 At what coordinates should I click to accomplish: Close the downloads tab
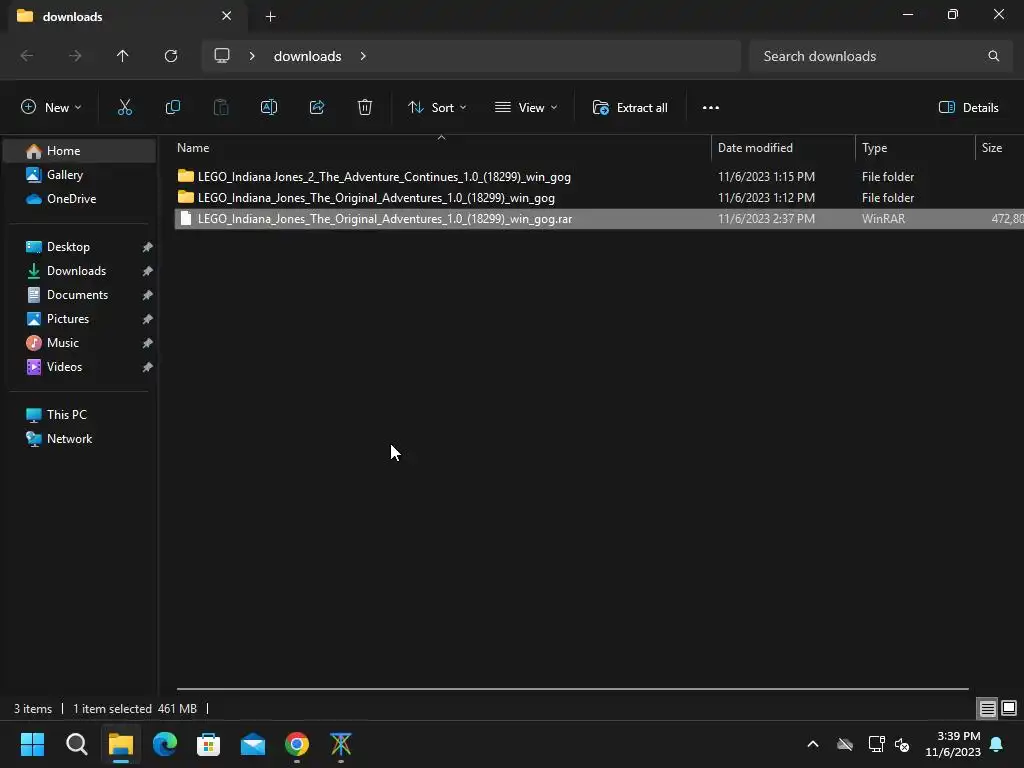click(227, 16)
